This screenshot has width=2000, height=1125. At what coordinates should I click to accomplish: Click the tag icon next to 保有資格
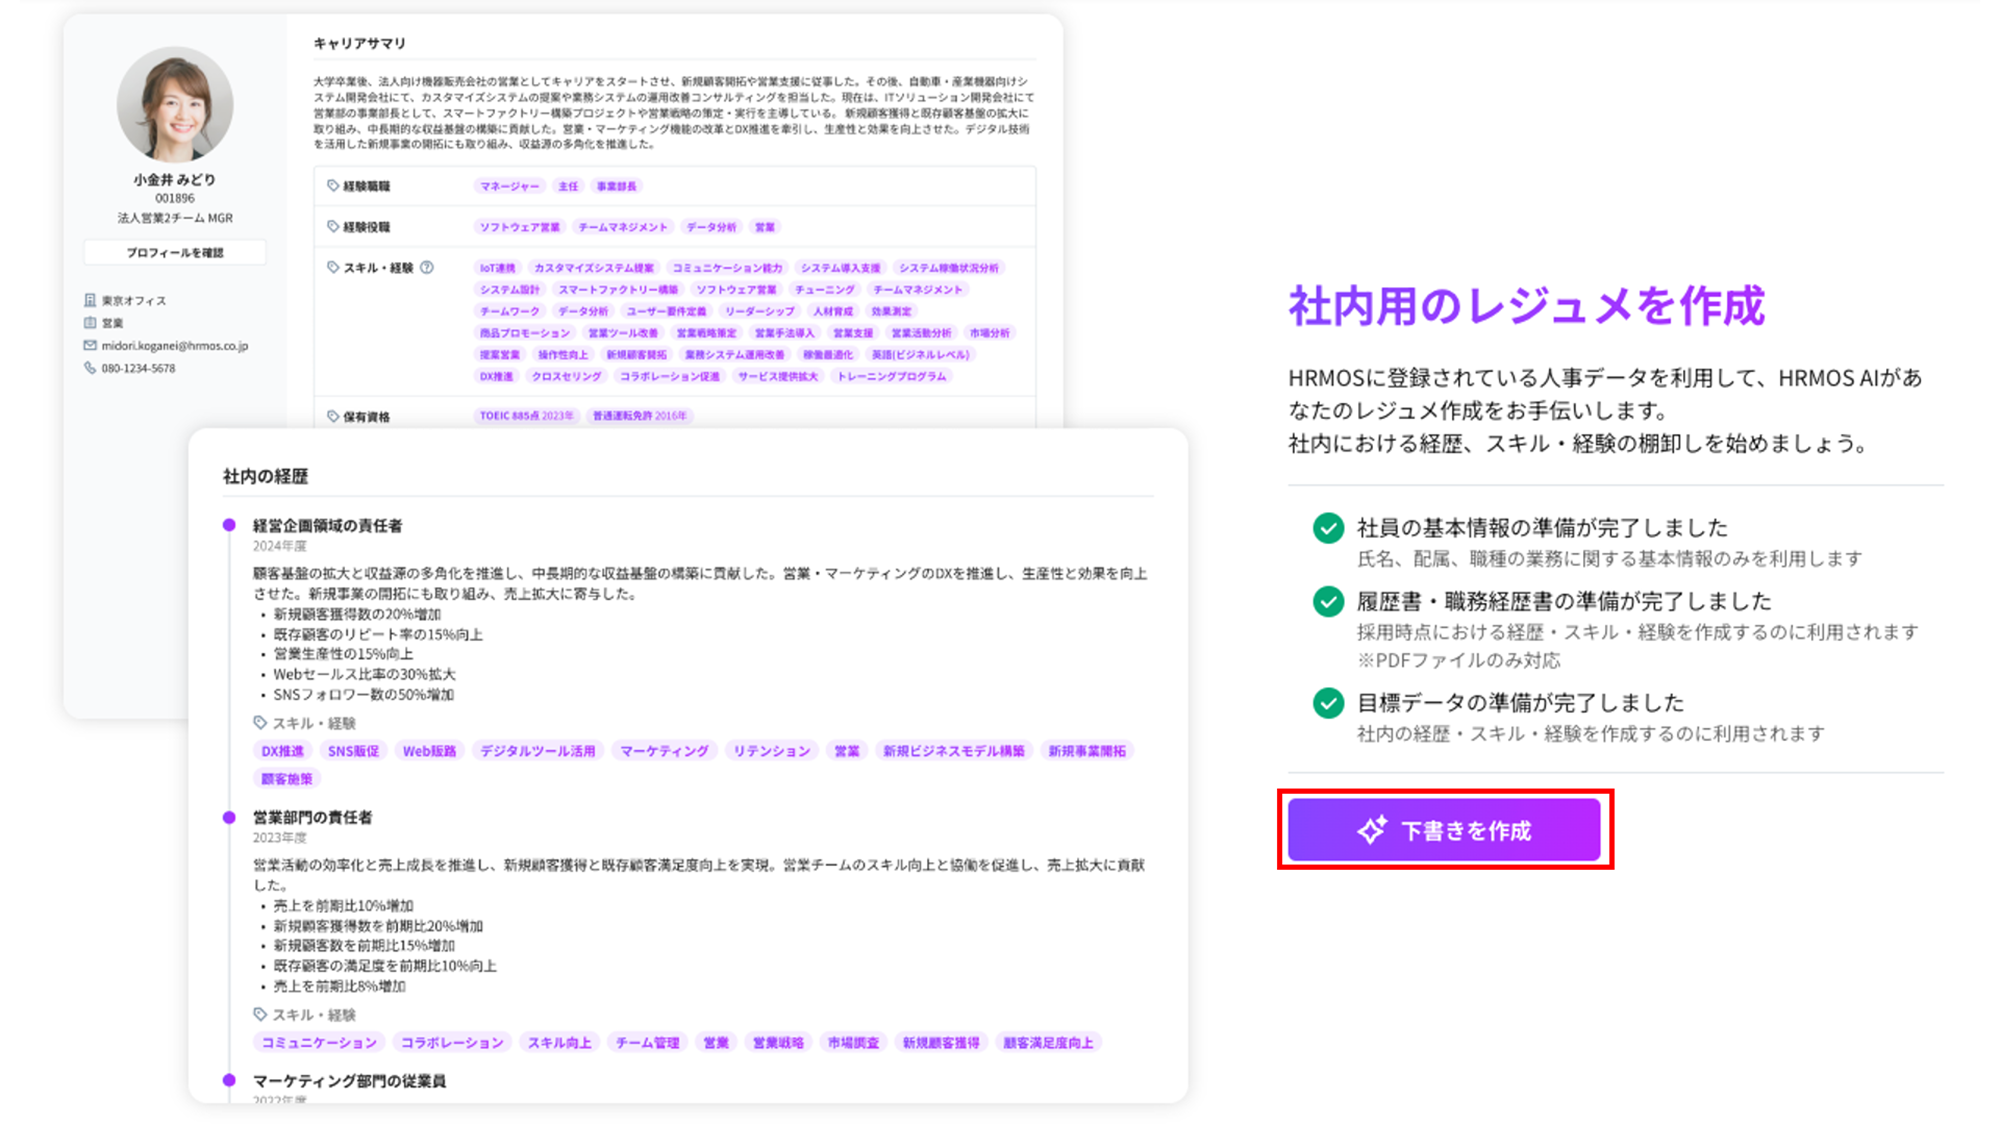coord(333,416)
